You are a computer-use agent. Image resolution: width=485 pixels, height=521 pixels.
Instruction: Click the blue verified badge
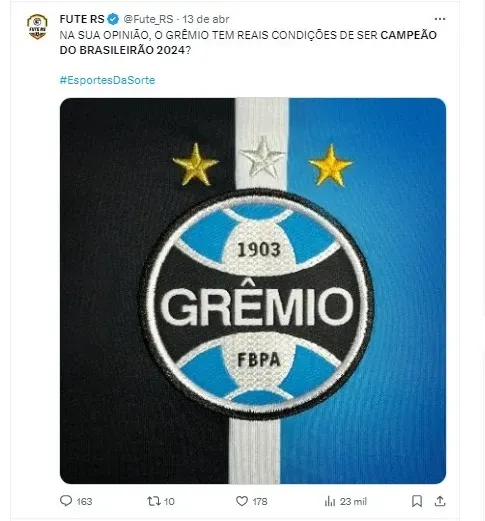click(x=114, y=19)
